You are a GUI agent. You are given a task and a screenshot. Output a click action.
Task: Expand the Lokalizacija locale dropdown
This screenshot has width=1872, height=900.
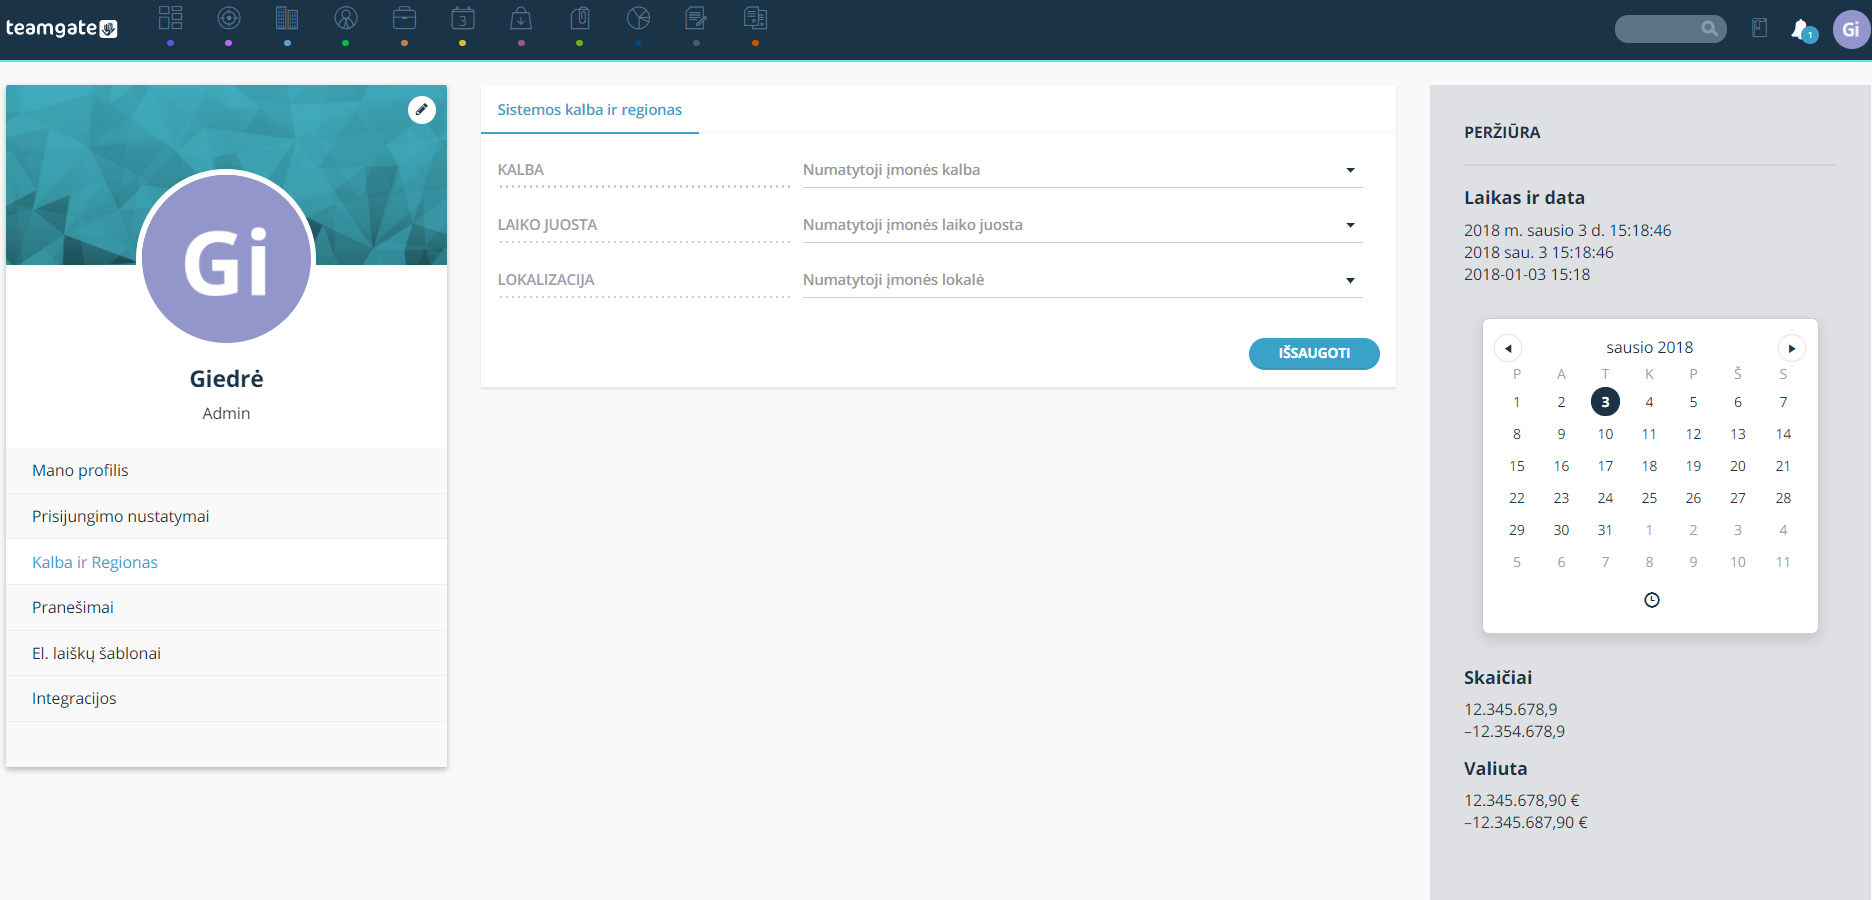[x=1082, y=280]
